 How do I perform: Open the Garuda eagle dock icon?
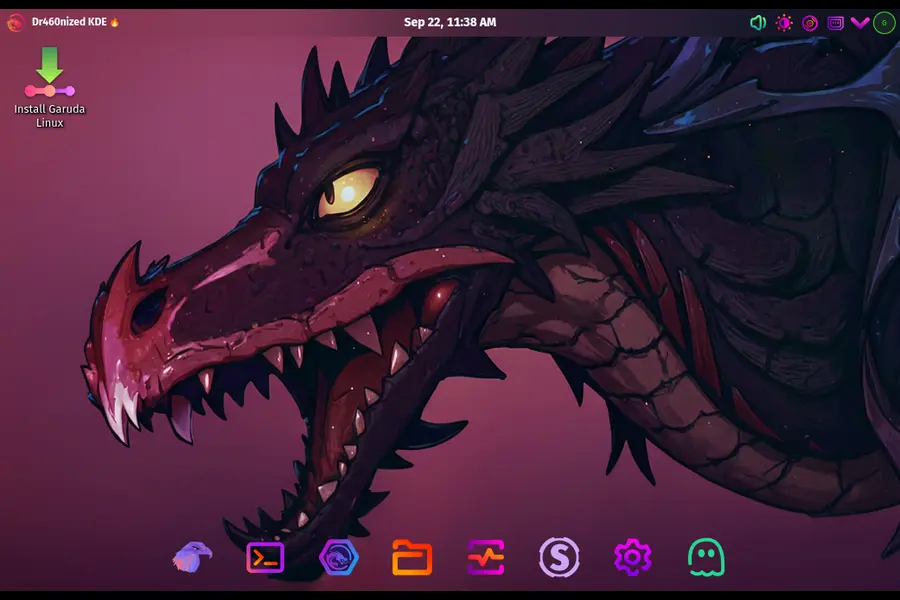[192, 557]
